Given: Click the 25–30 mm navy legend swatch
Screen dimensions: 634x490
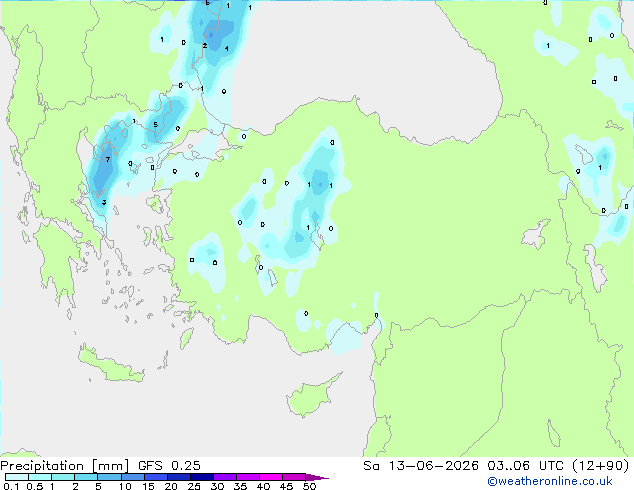Looking at the screenshot, I should tap(201, 477).
